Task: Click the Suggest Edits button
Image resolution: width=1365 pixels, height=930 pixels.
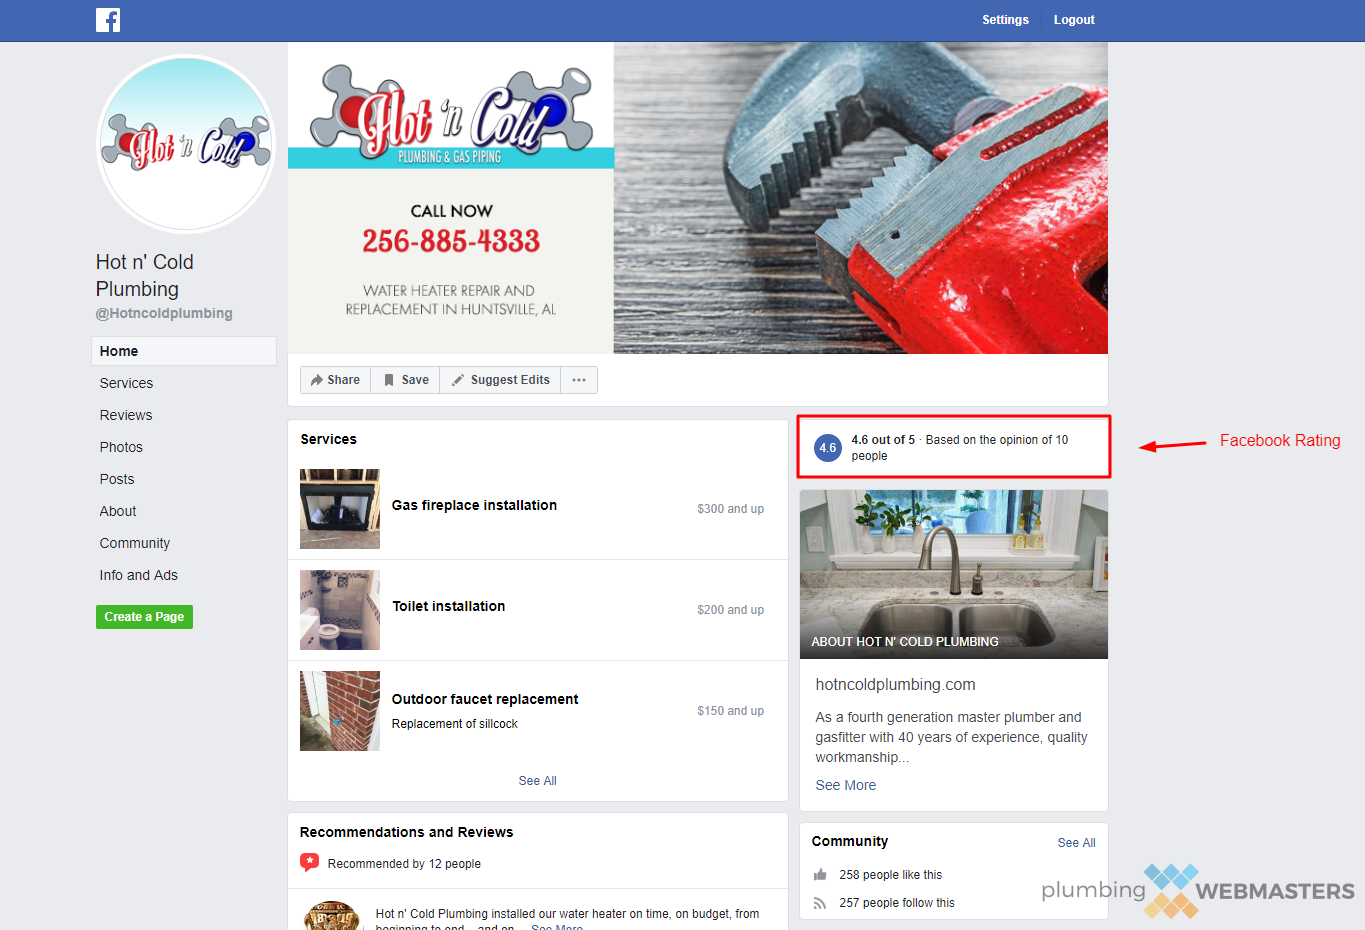Action: coord(500,380)
